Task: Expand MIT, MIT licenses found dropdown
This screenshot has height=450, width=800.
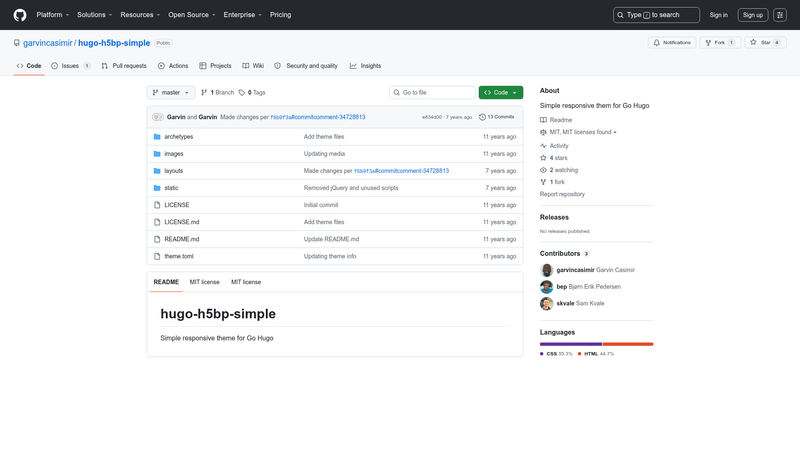Action: point(583,132)
